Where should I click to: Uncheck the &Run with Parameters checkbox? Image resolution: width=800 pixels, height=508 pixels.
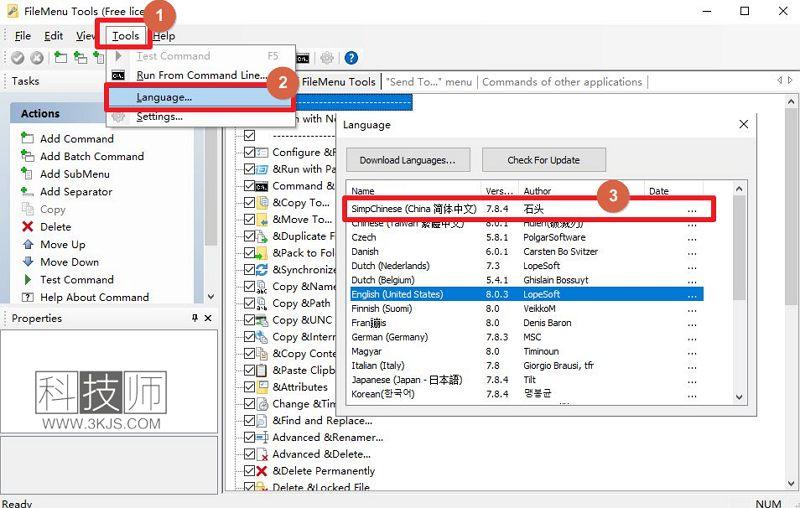point(249,169)
